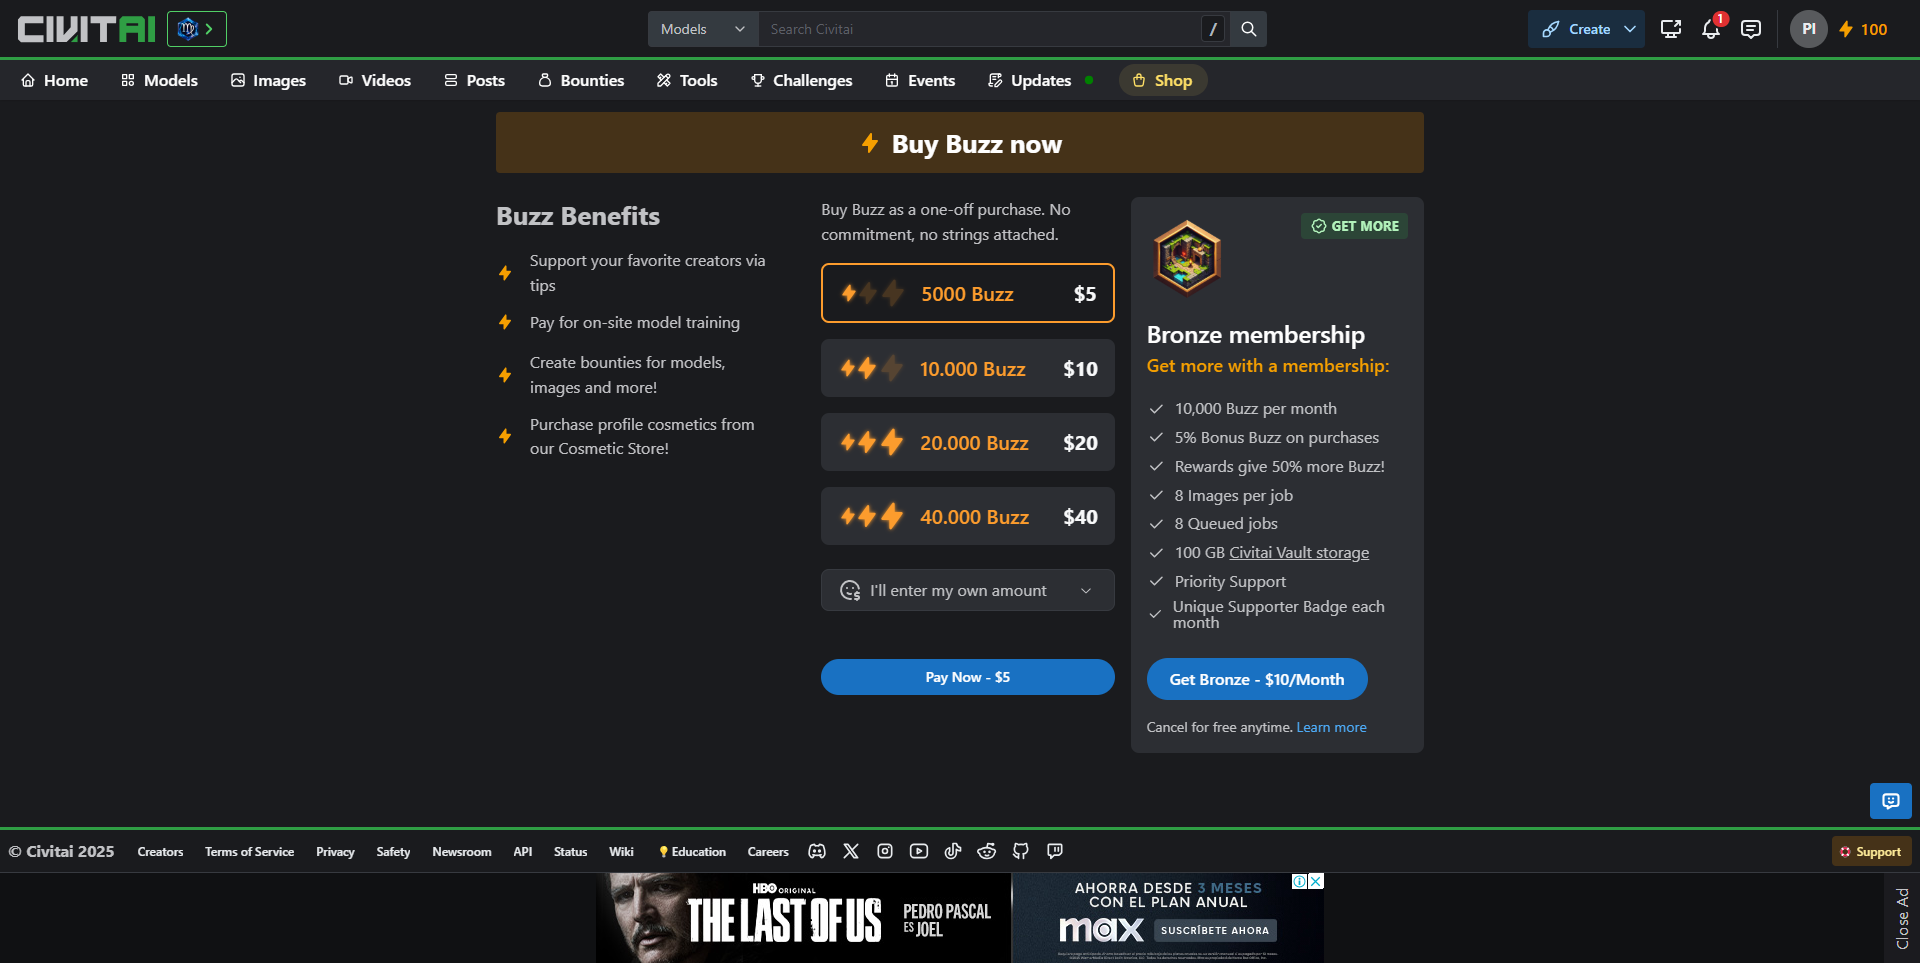
Task: Open the Models search category dropdown
Action: point(703,29)
